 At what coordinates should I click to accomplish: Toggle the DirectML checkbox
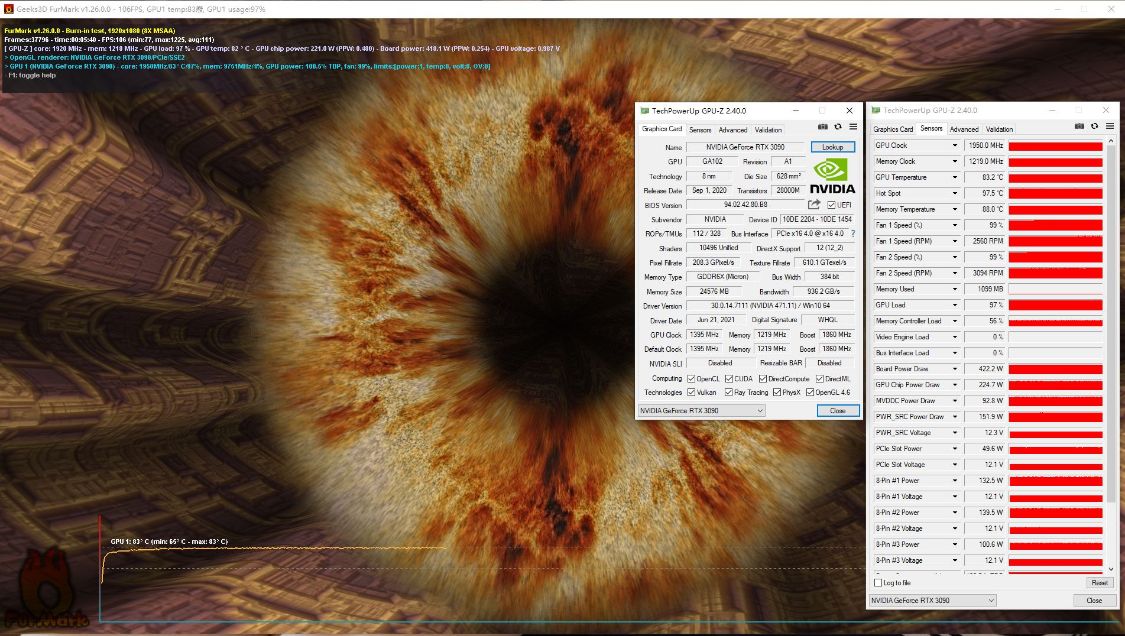click(x=819, y=378)
